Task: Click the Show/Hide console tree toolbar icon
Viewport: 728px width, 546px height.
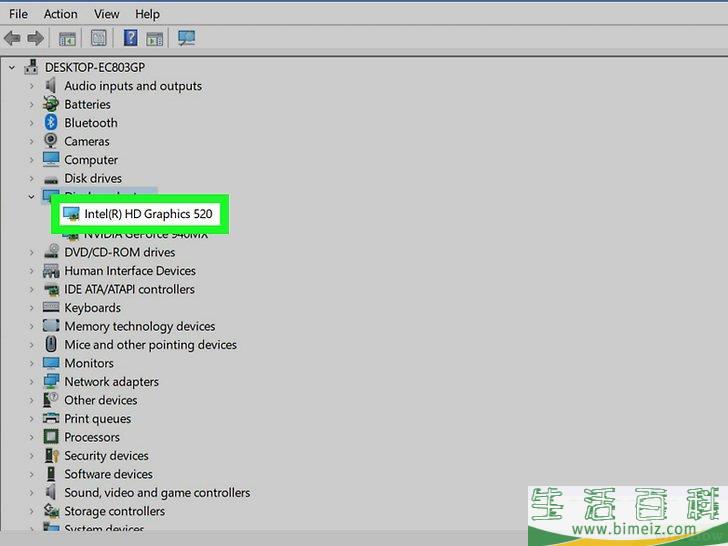Action: click(x=67, y=39)
